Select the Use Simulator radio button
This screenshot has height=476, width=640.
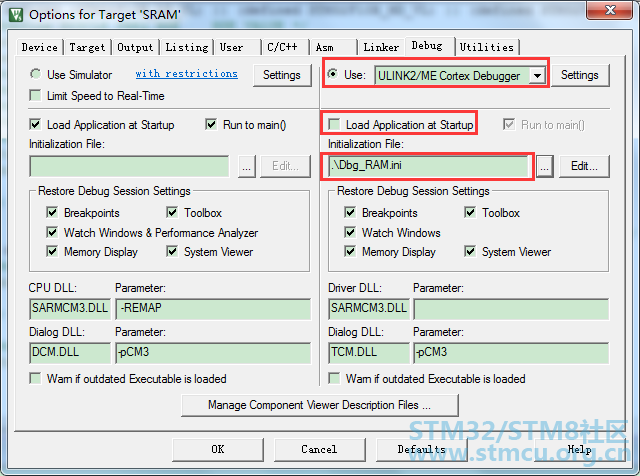point(36,74)
